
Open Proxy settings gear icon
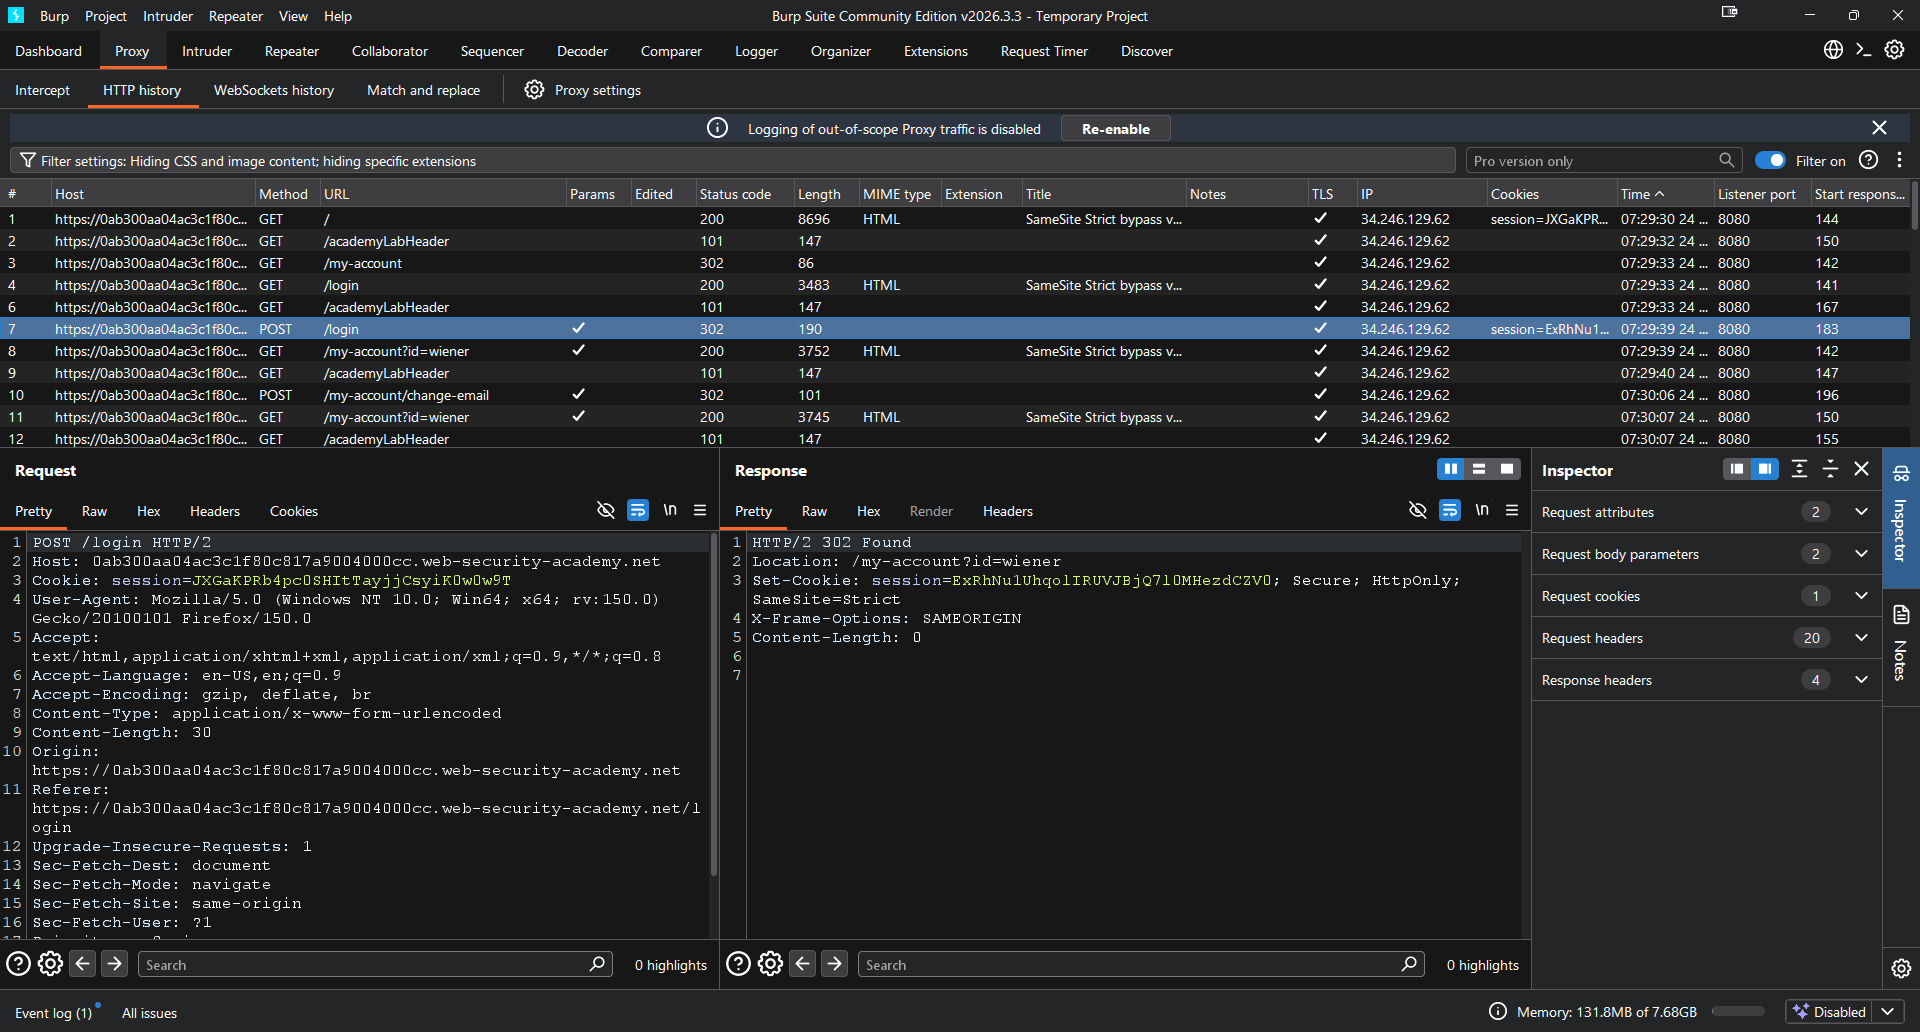(x=535, y=90)
